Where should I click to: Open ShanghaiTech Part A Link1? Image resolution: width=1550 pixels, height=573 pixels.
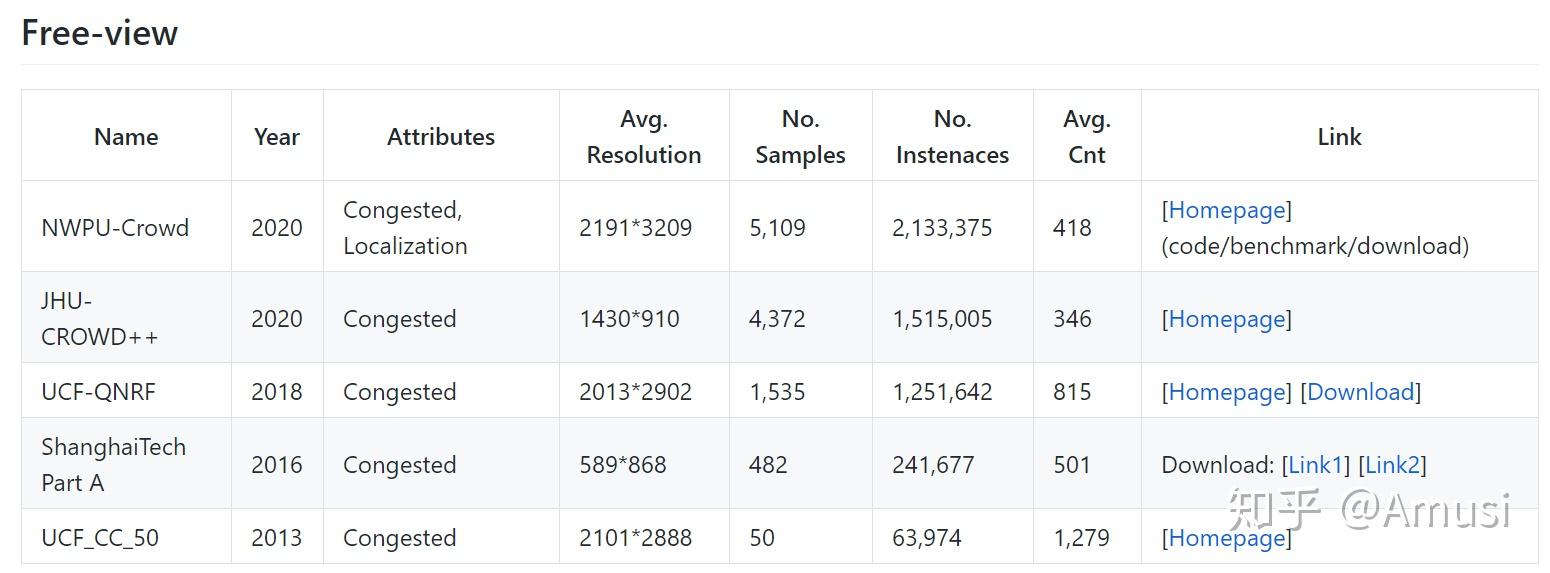pos(1315,465)
